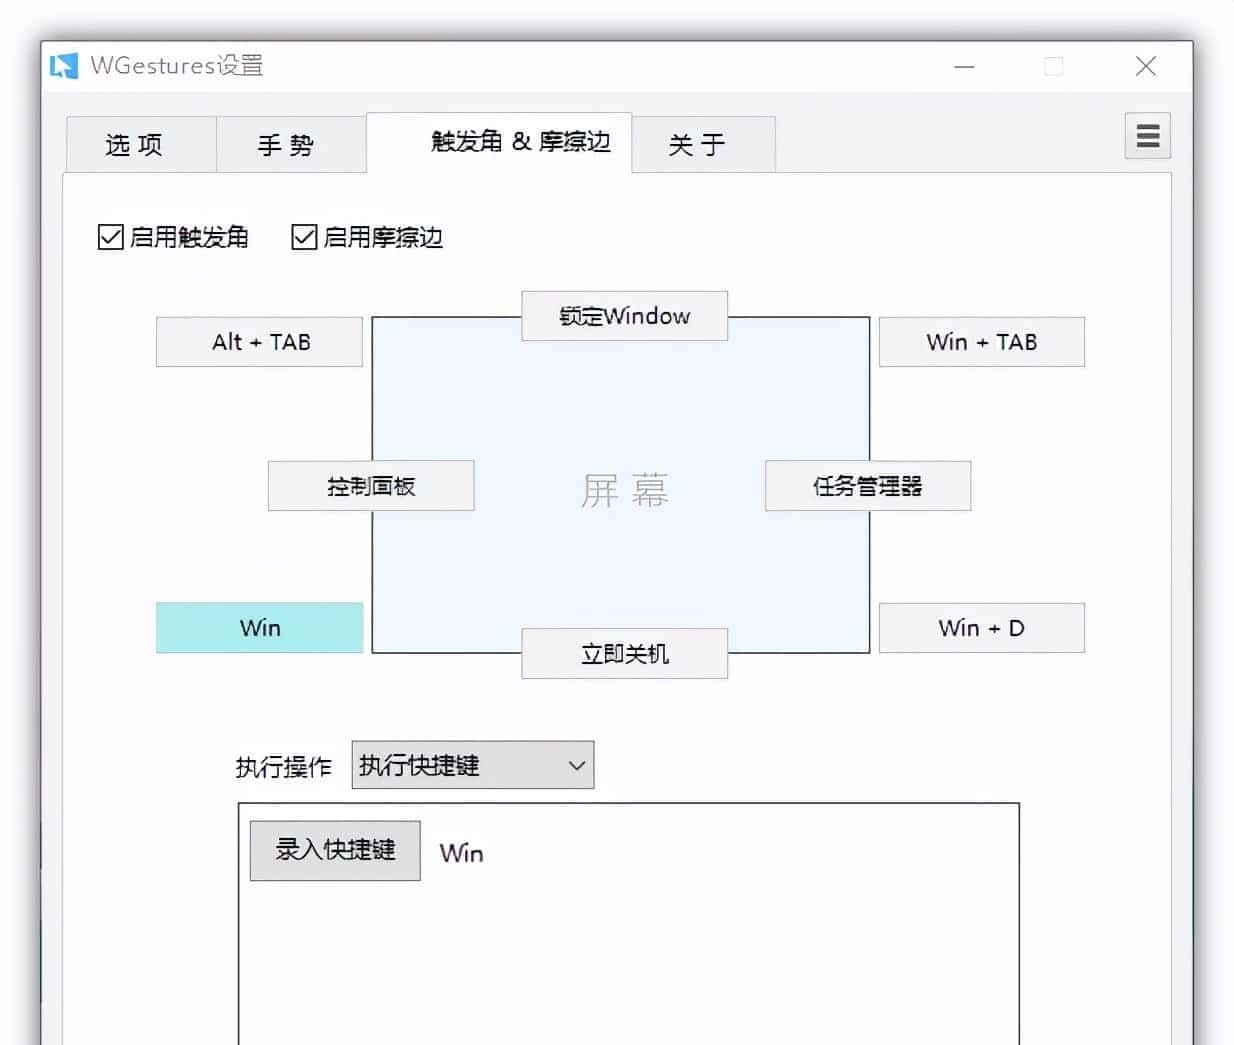
Task: Select the Alt + TAB top-left corner action
Action: pyautogui.click(x=258, y=341)
